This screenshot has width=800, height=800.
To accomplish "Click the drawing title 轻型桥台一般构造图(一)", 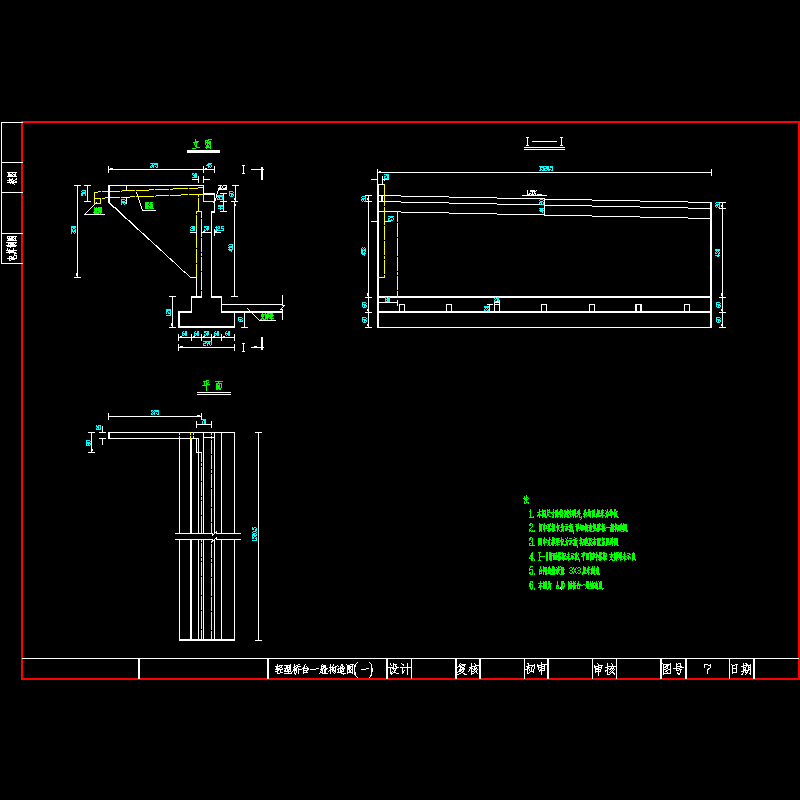I will point(324,669).
